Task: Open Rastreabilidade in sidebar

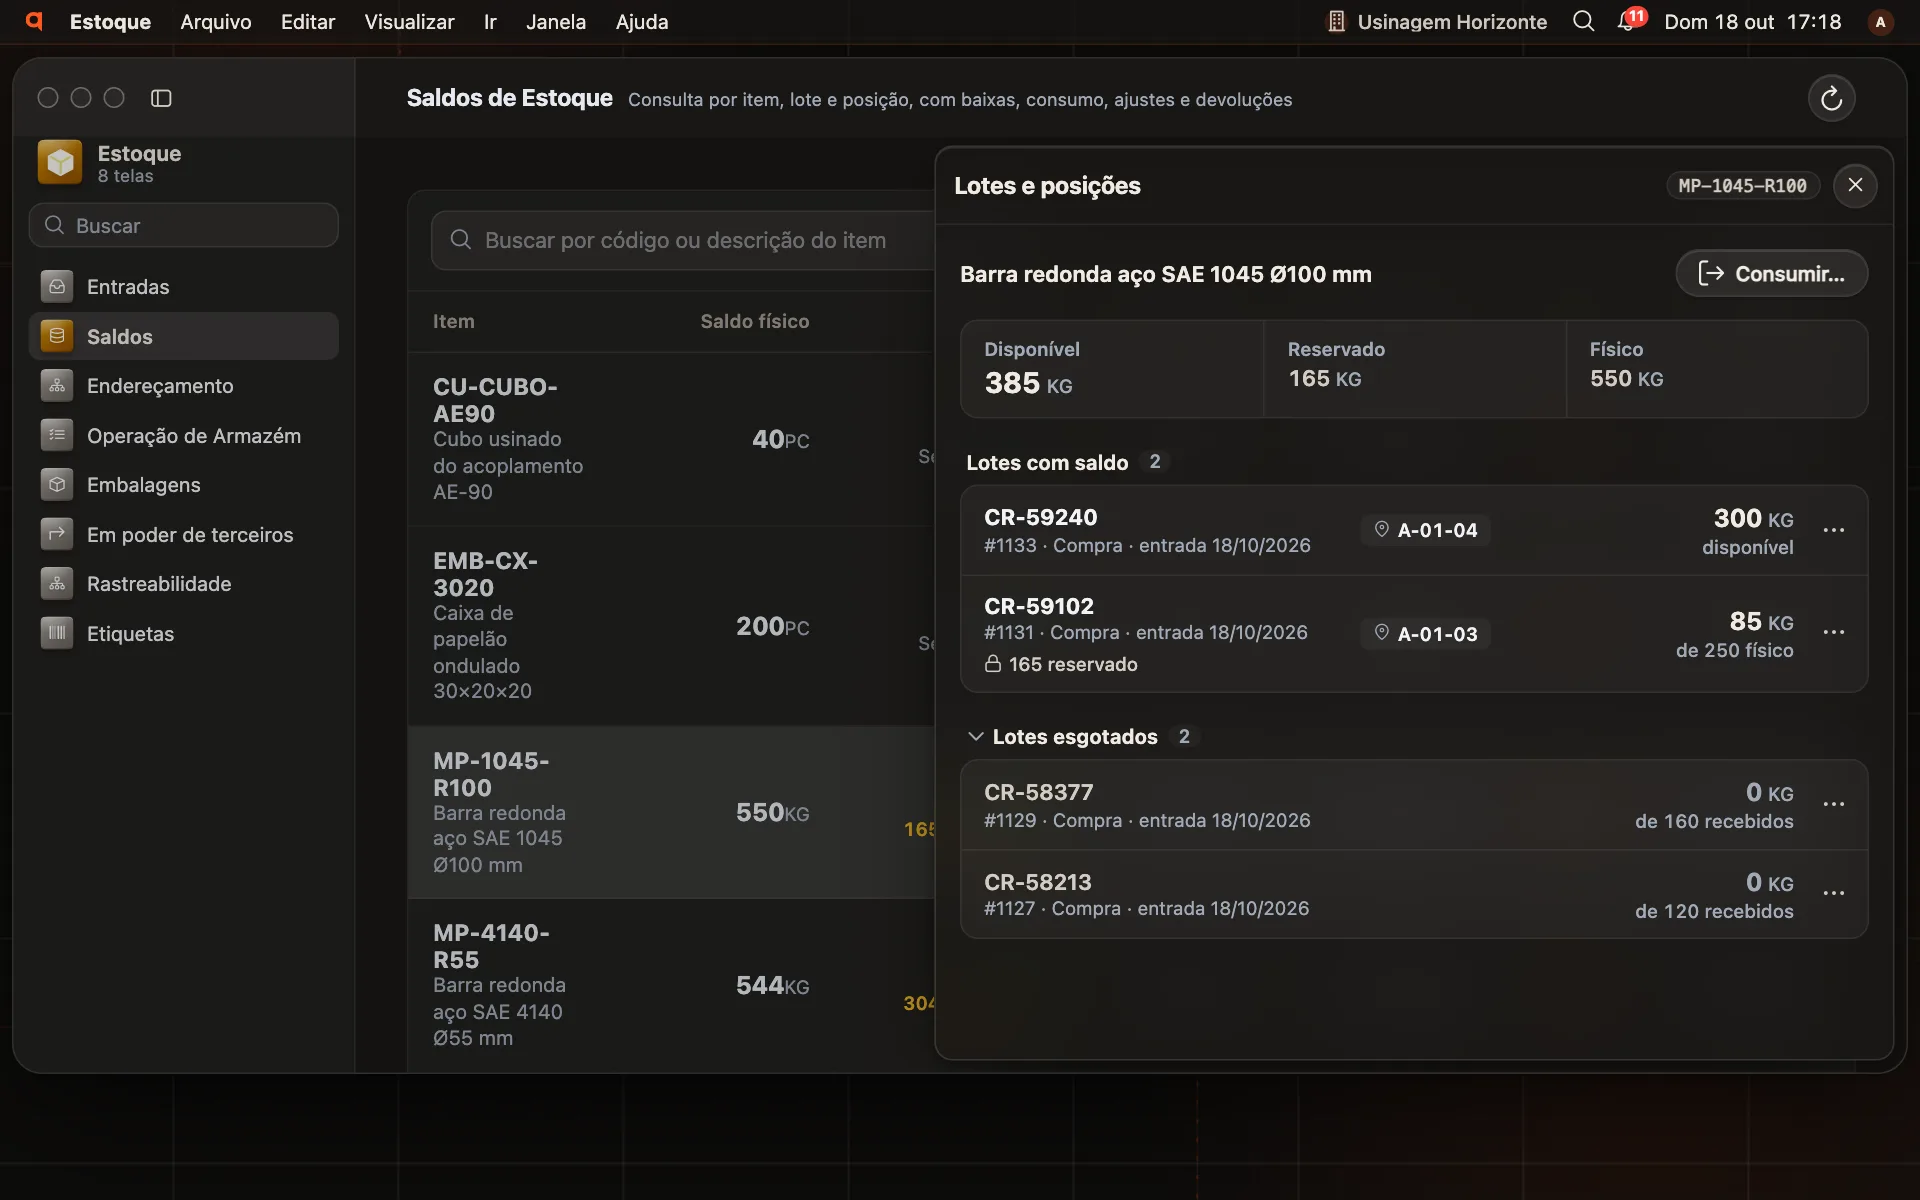Action: point(184,584)
